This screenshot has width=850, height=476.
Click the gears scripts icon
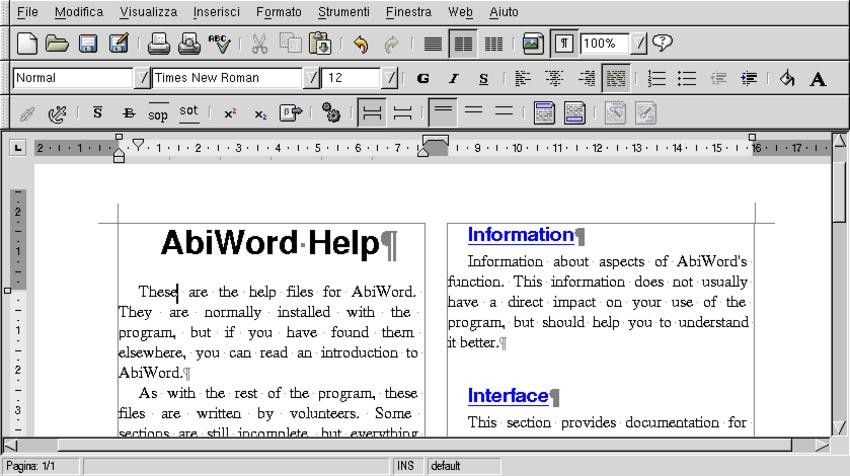tap(331, 113)
